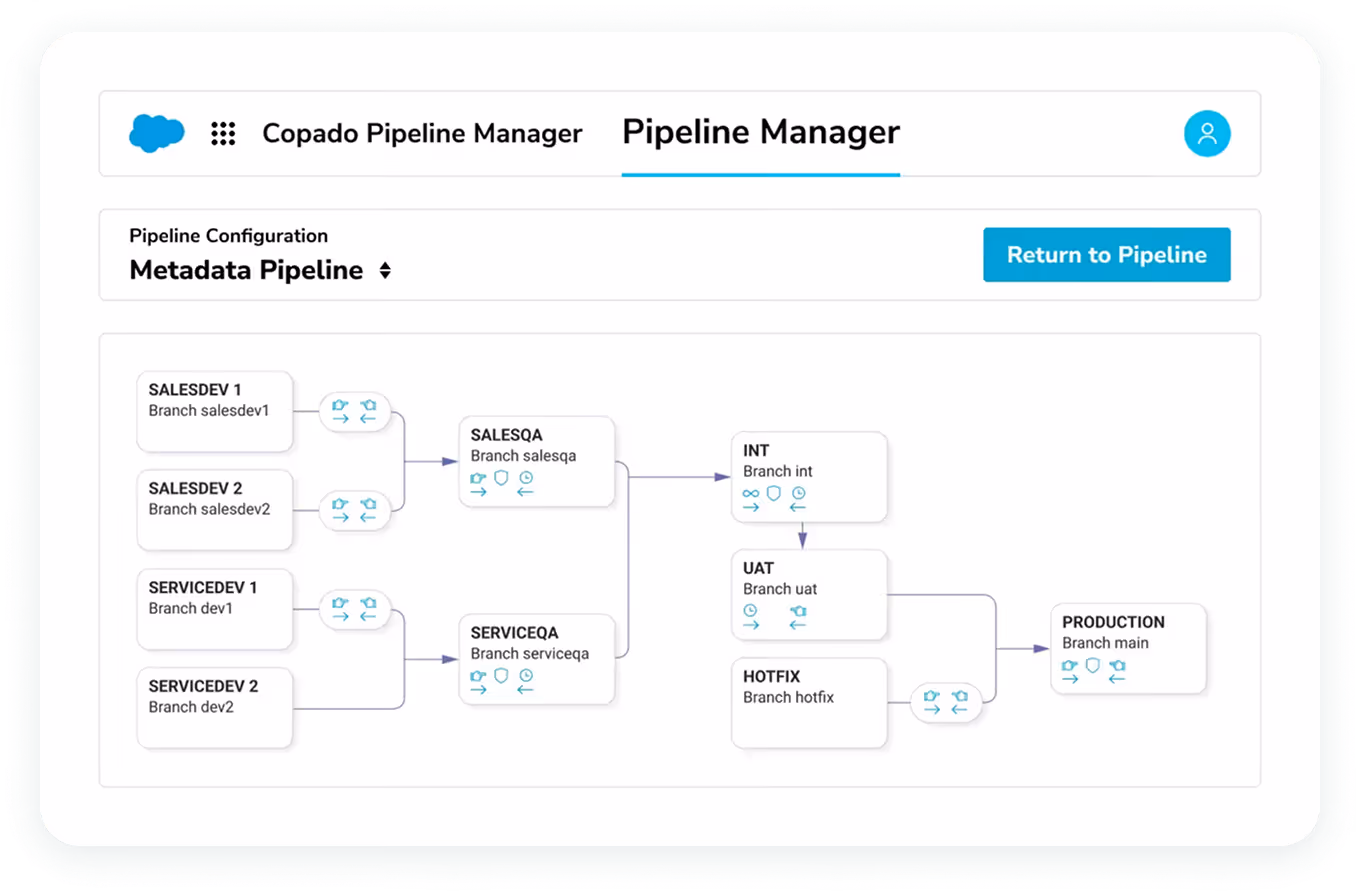Viewport: 1360px width, 894px height.
Task: Switch to the Pipeline Manager tab
Action: [761, 132]
